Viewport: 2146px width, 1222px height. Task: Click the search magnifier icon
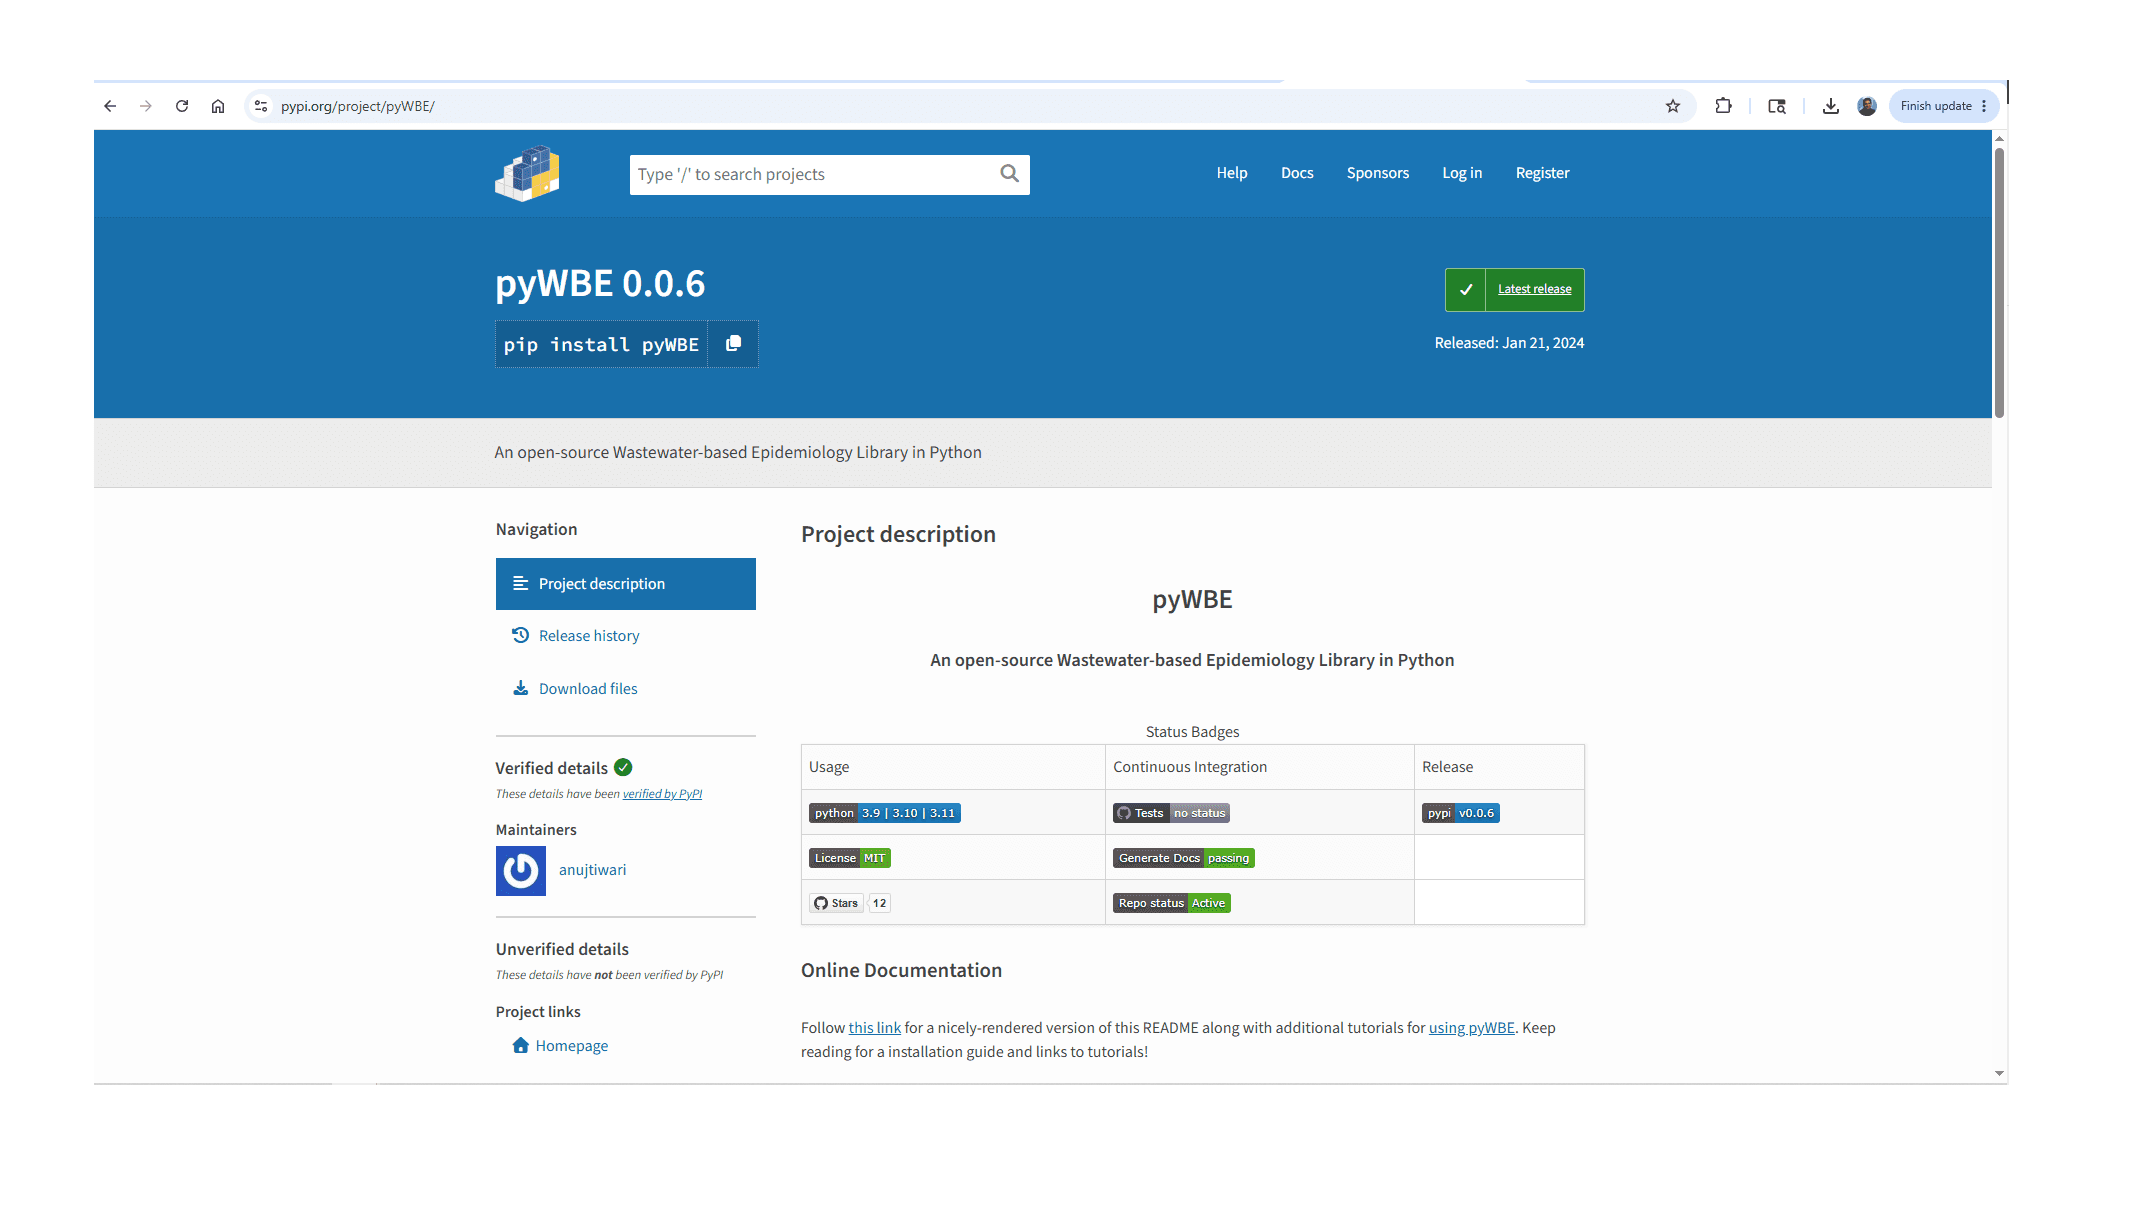(1010, 174)
